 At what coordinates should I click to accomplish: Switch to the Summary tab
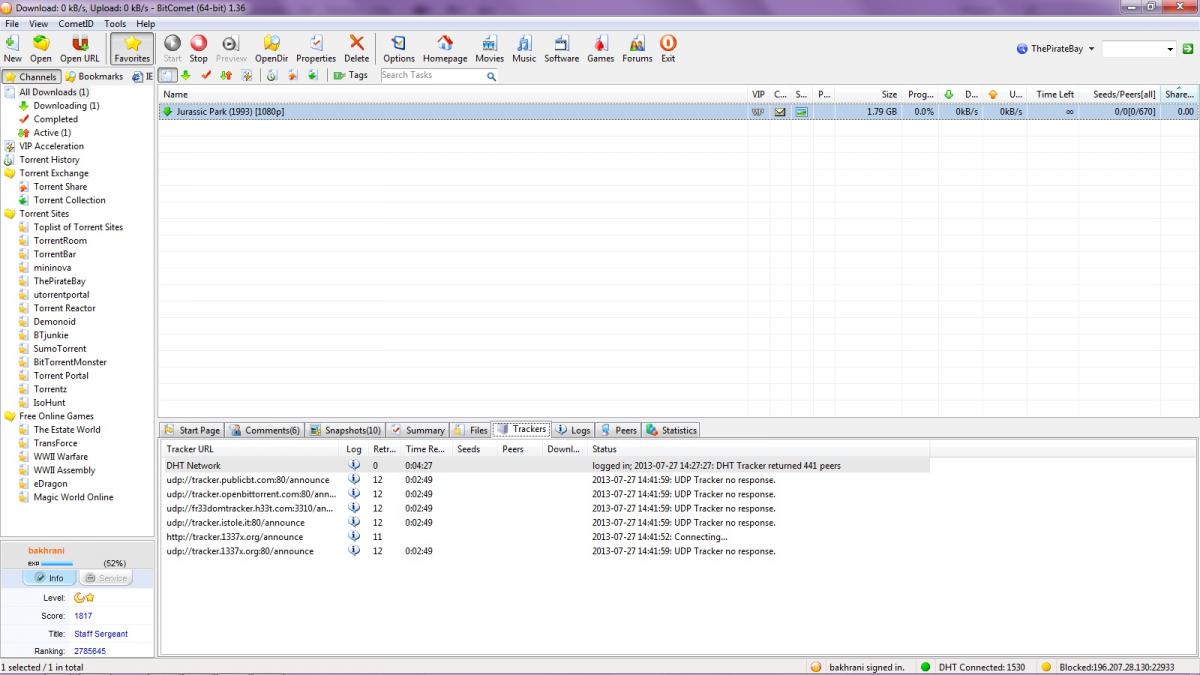pos(418,430)
